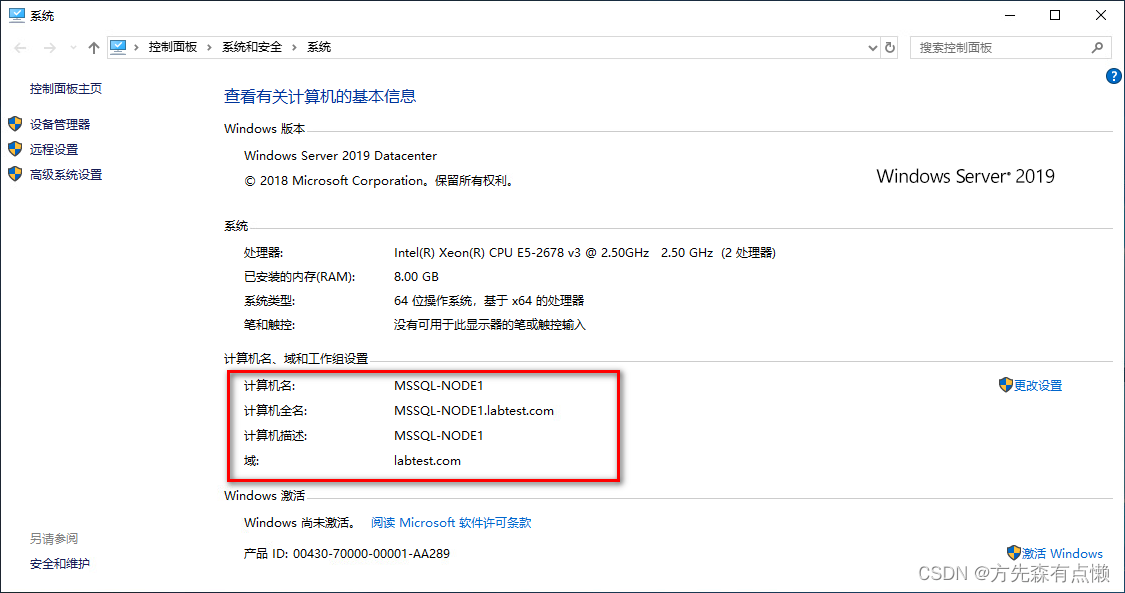1125x593 pixels.
Task: Click 激活 Windows link
Action: click(1062, 554)
